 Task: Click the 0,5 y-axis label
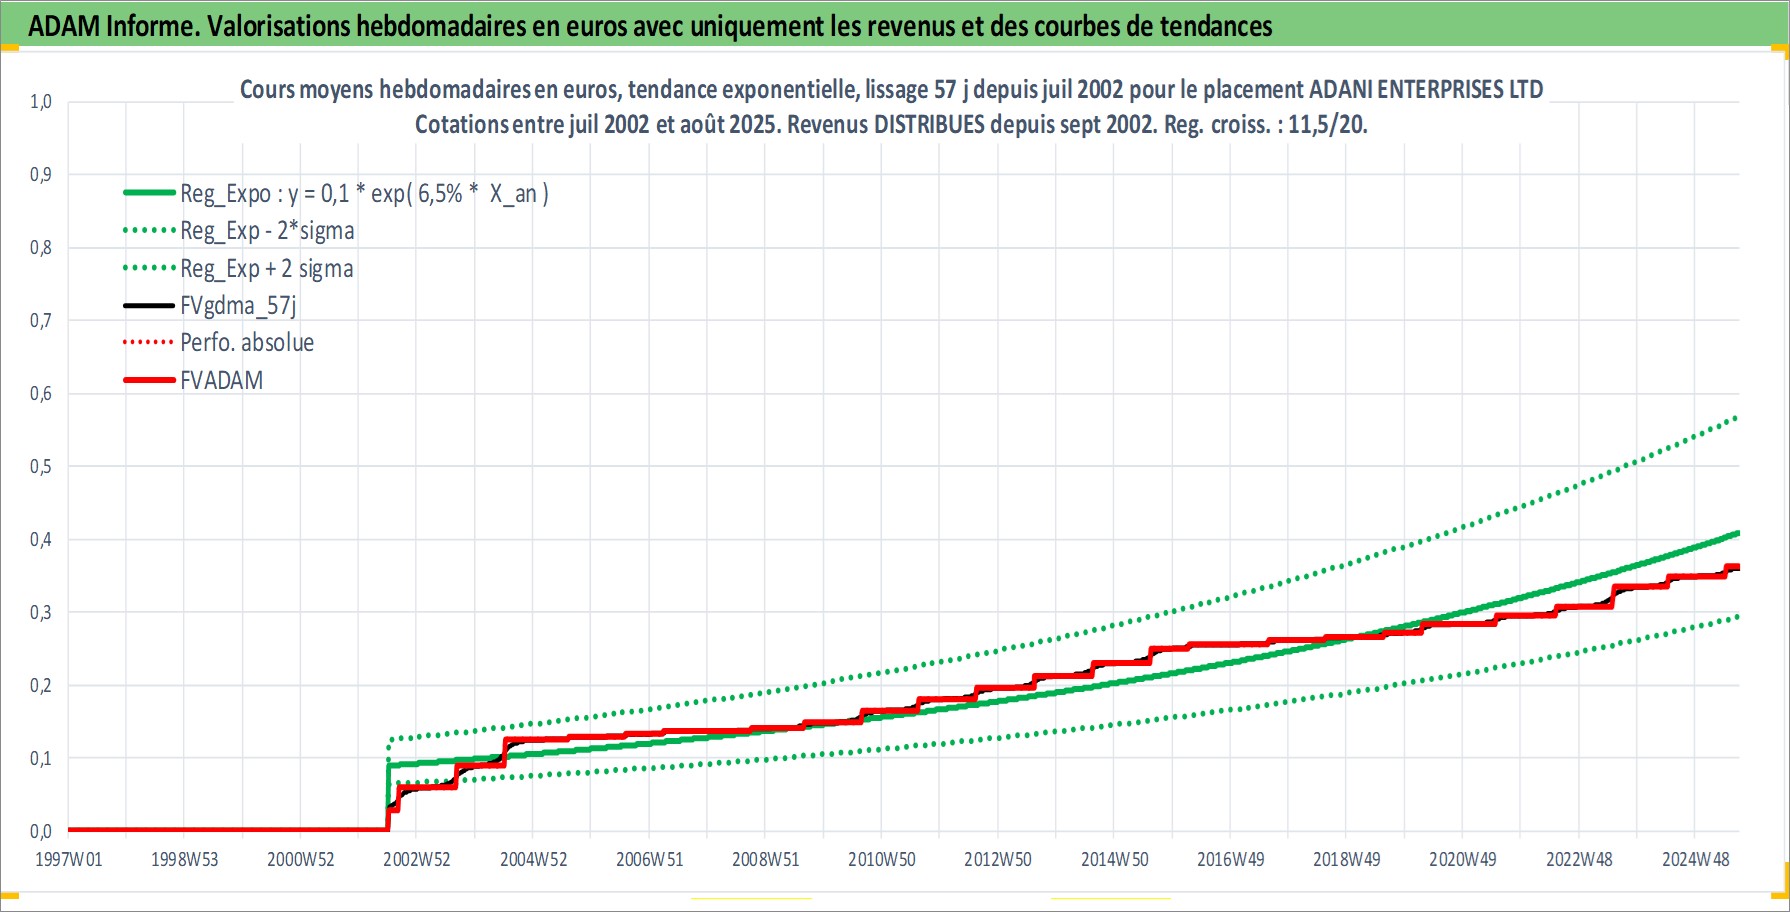point(41,466)
